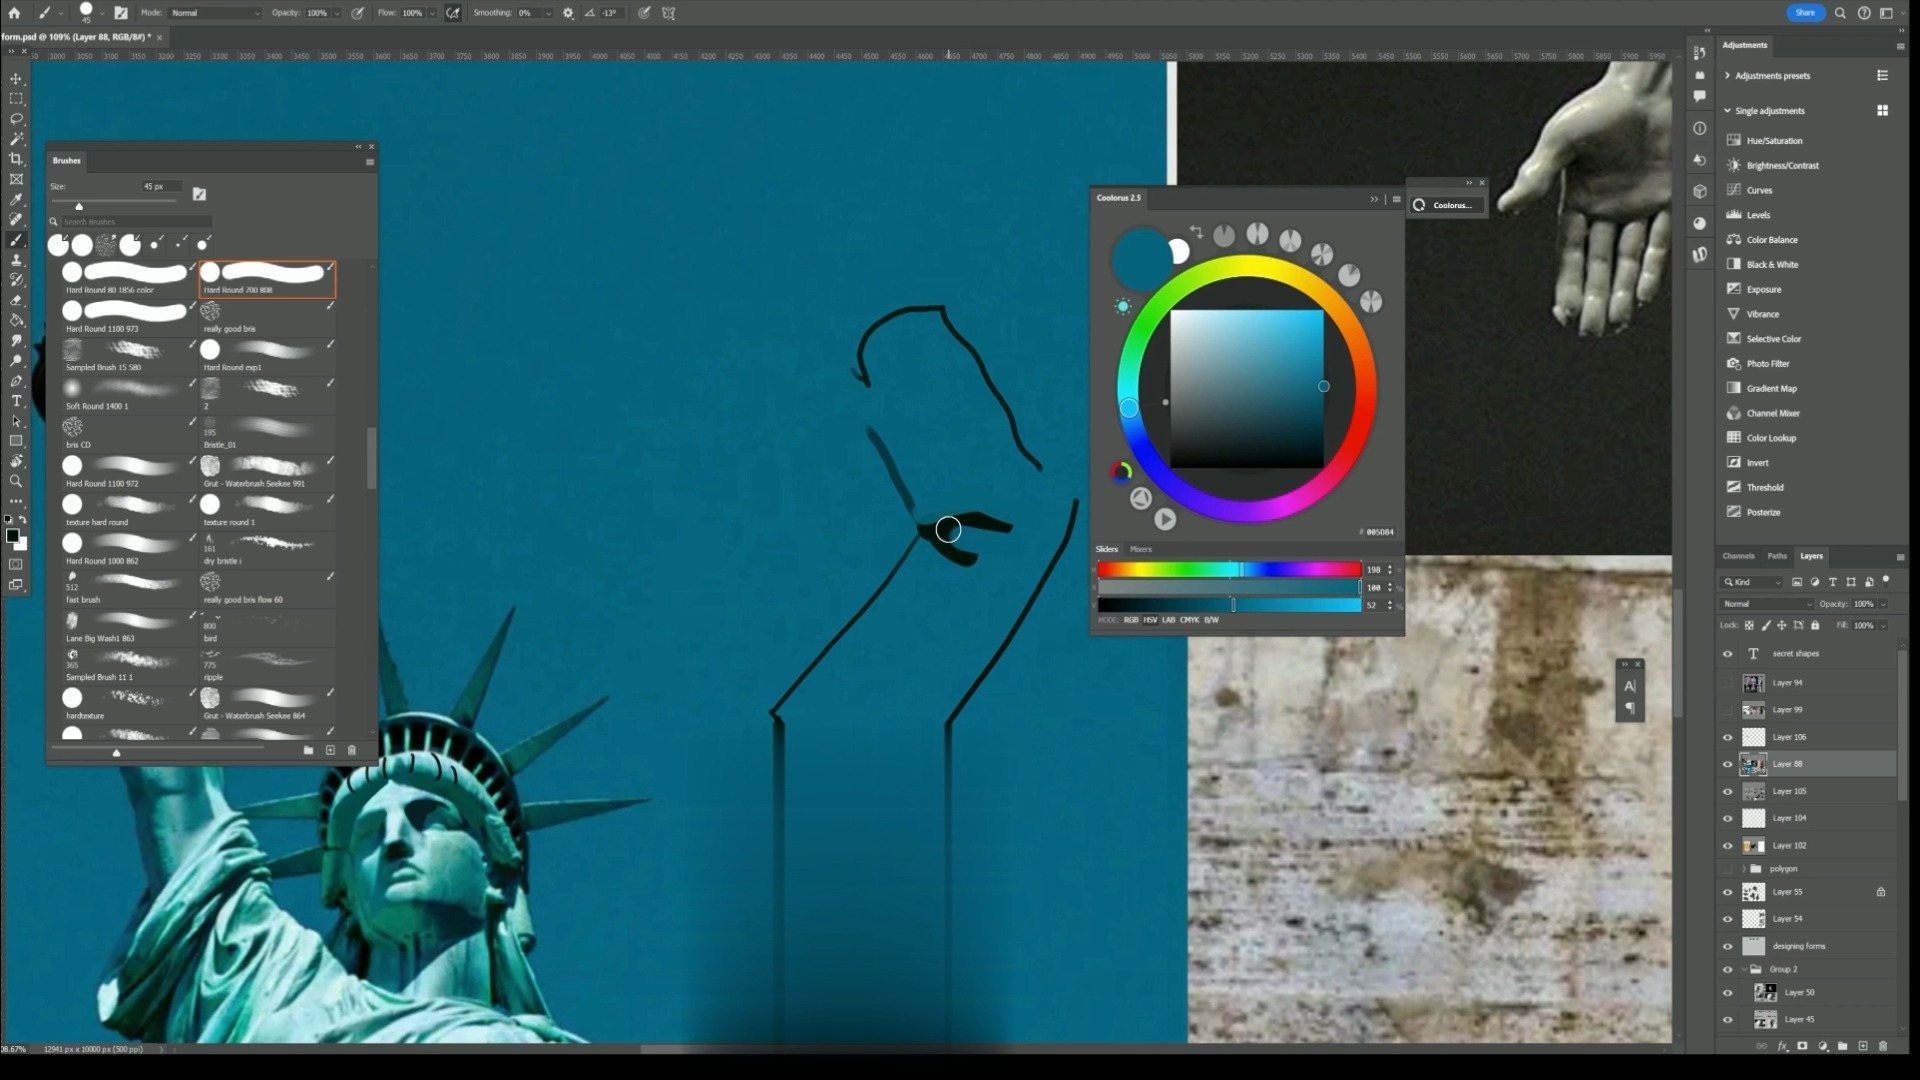The width and height of the screenshot is (1920, 1080).
Task: Expand Adjustments presets section
Action: 1727,76
